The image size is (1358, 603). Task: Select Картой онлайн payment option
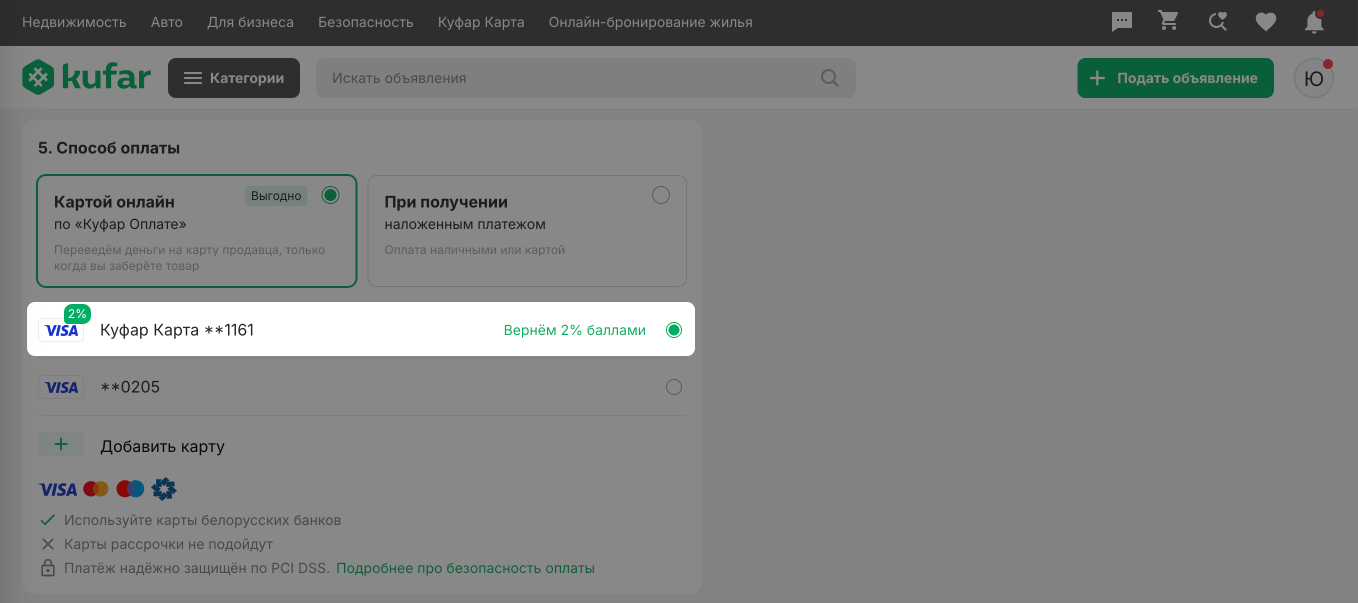(197, 231)
